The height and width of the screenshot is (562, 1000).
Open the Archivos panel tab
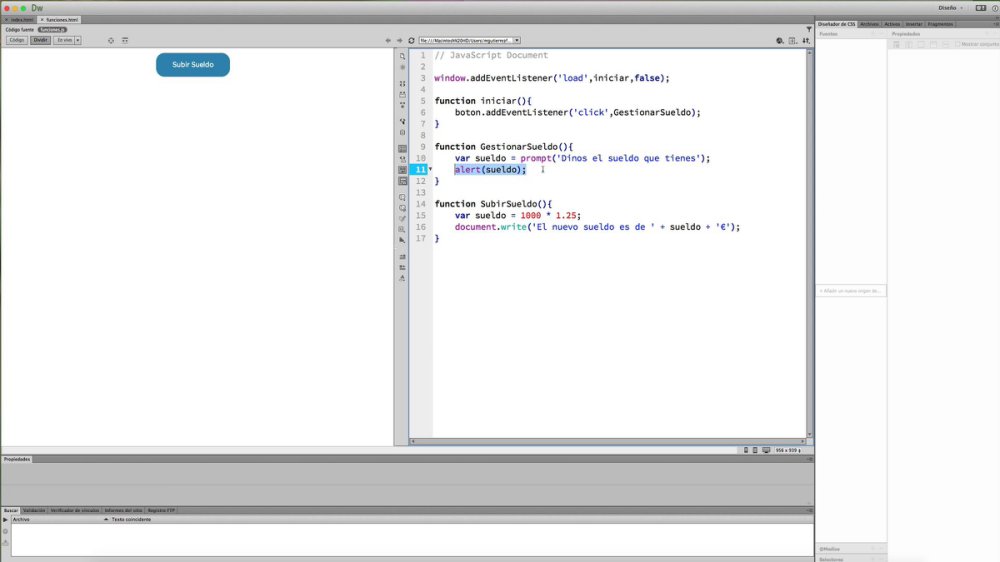click(x=869, y=24)
